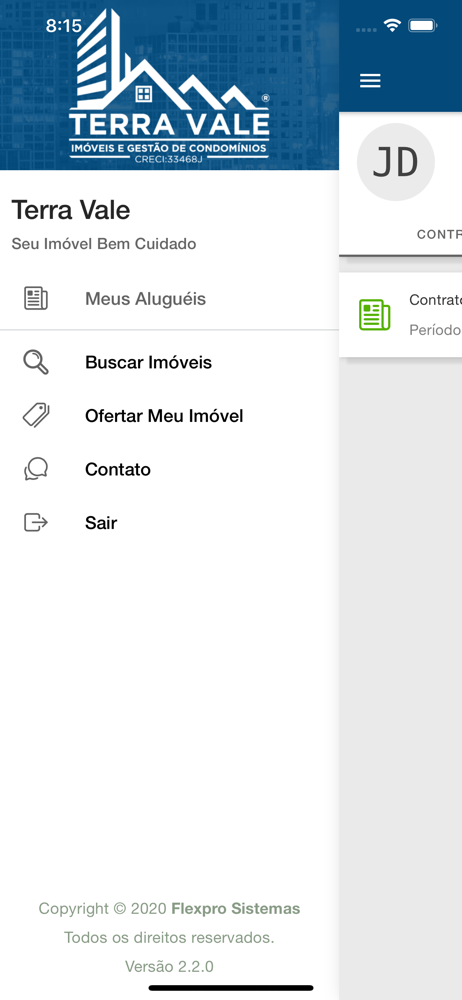The image size is (462, 1000).
Task: Open the Contato menu item
Action: 169,469
